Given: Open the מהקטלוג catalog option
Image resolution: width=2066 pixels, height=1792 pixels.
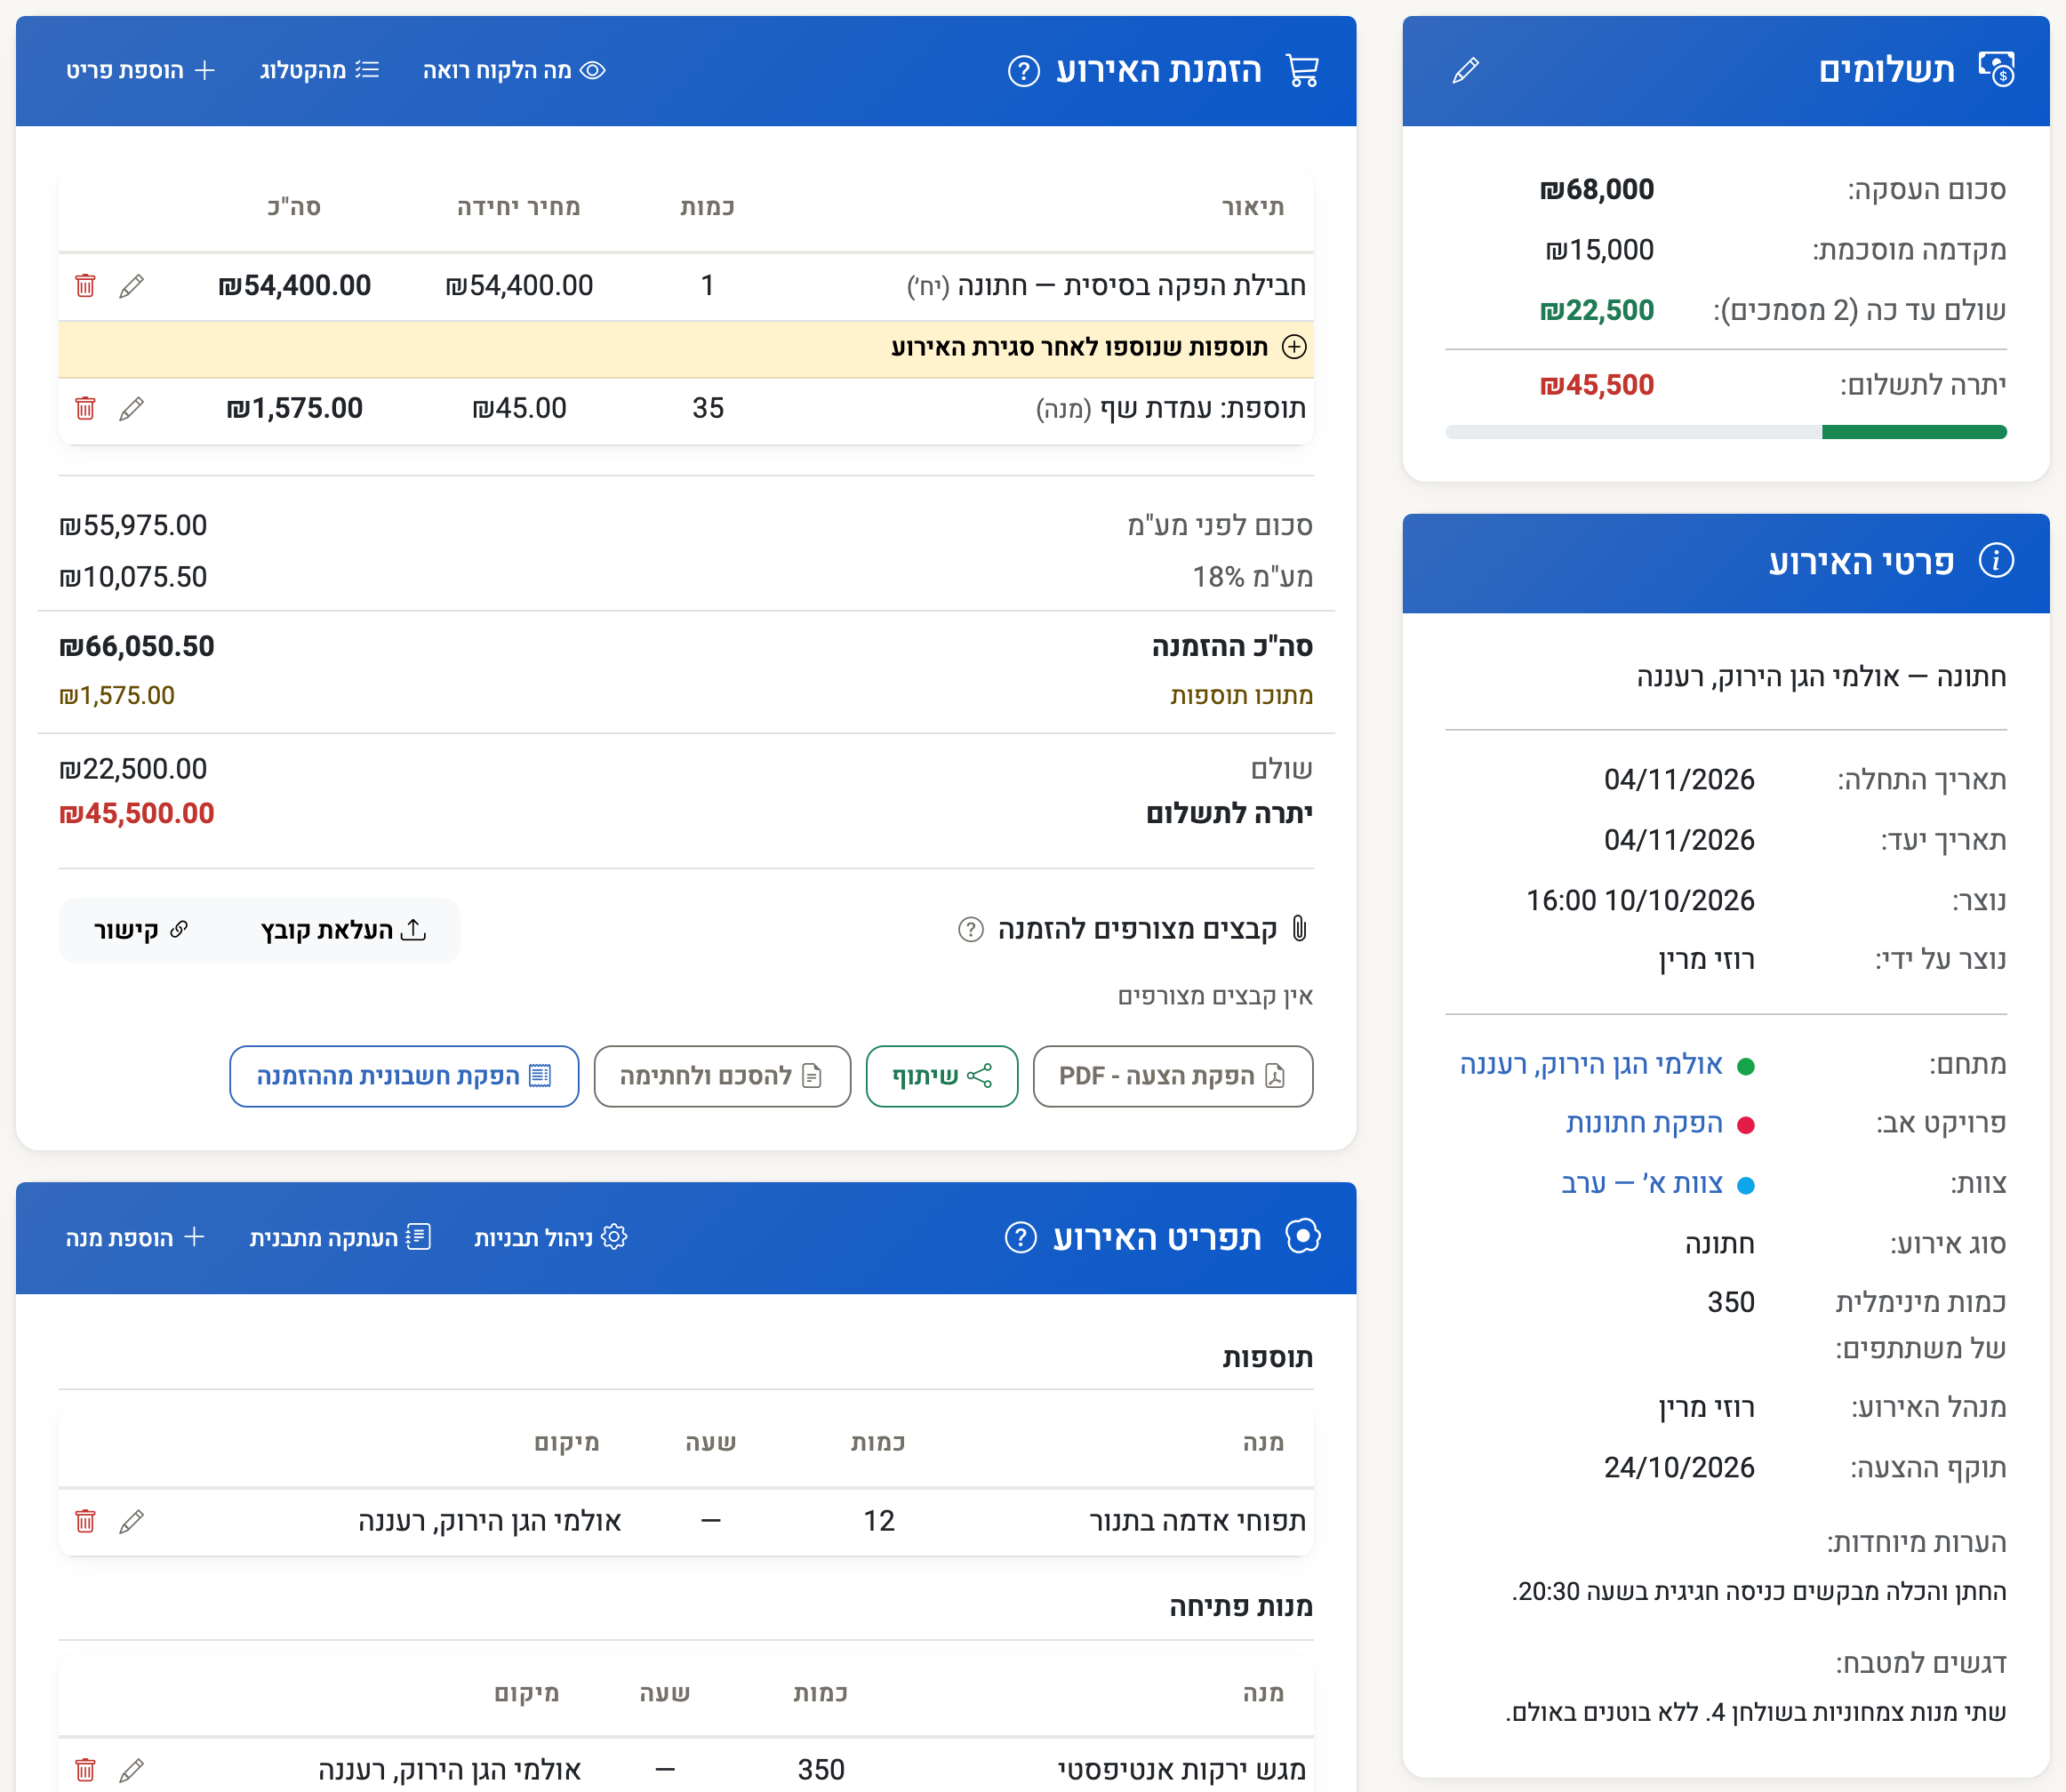Looking at the screenshot, I should (319, 71).
